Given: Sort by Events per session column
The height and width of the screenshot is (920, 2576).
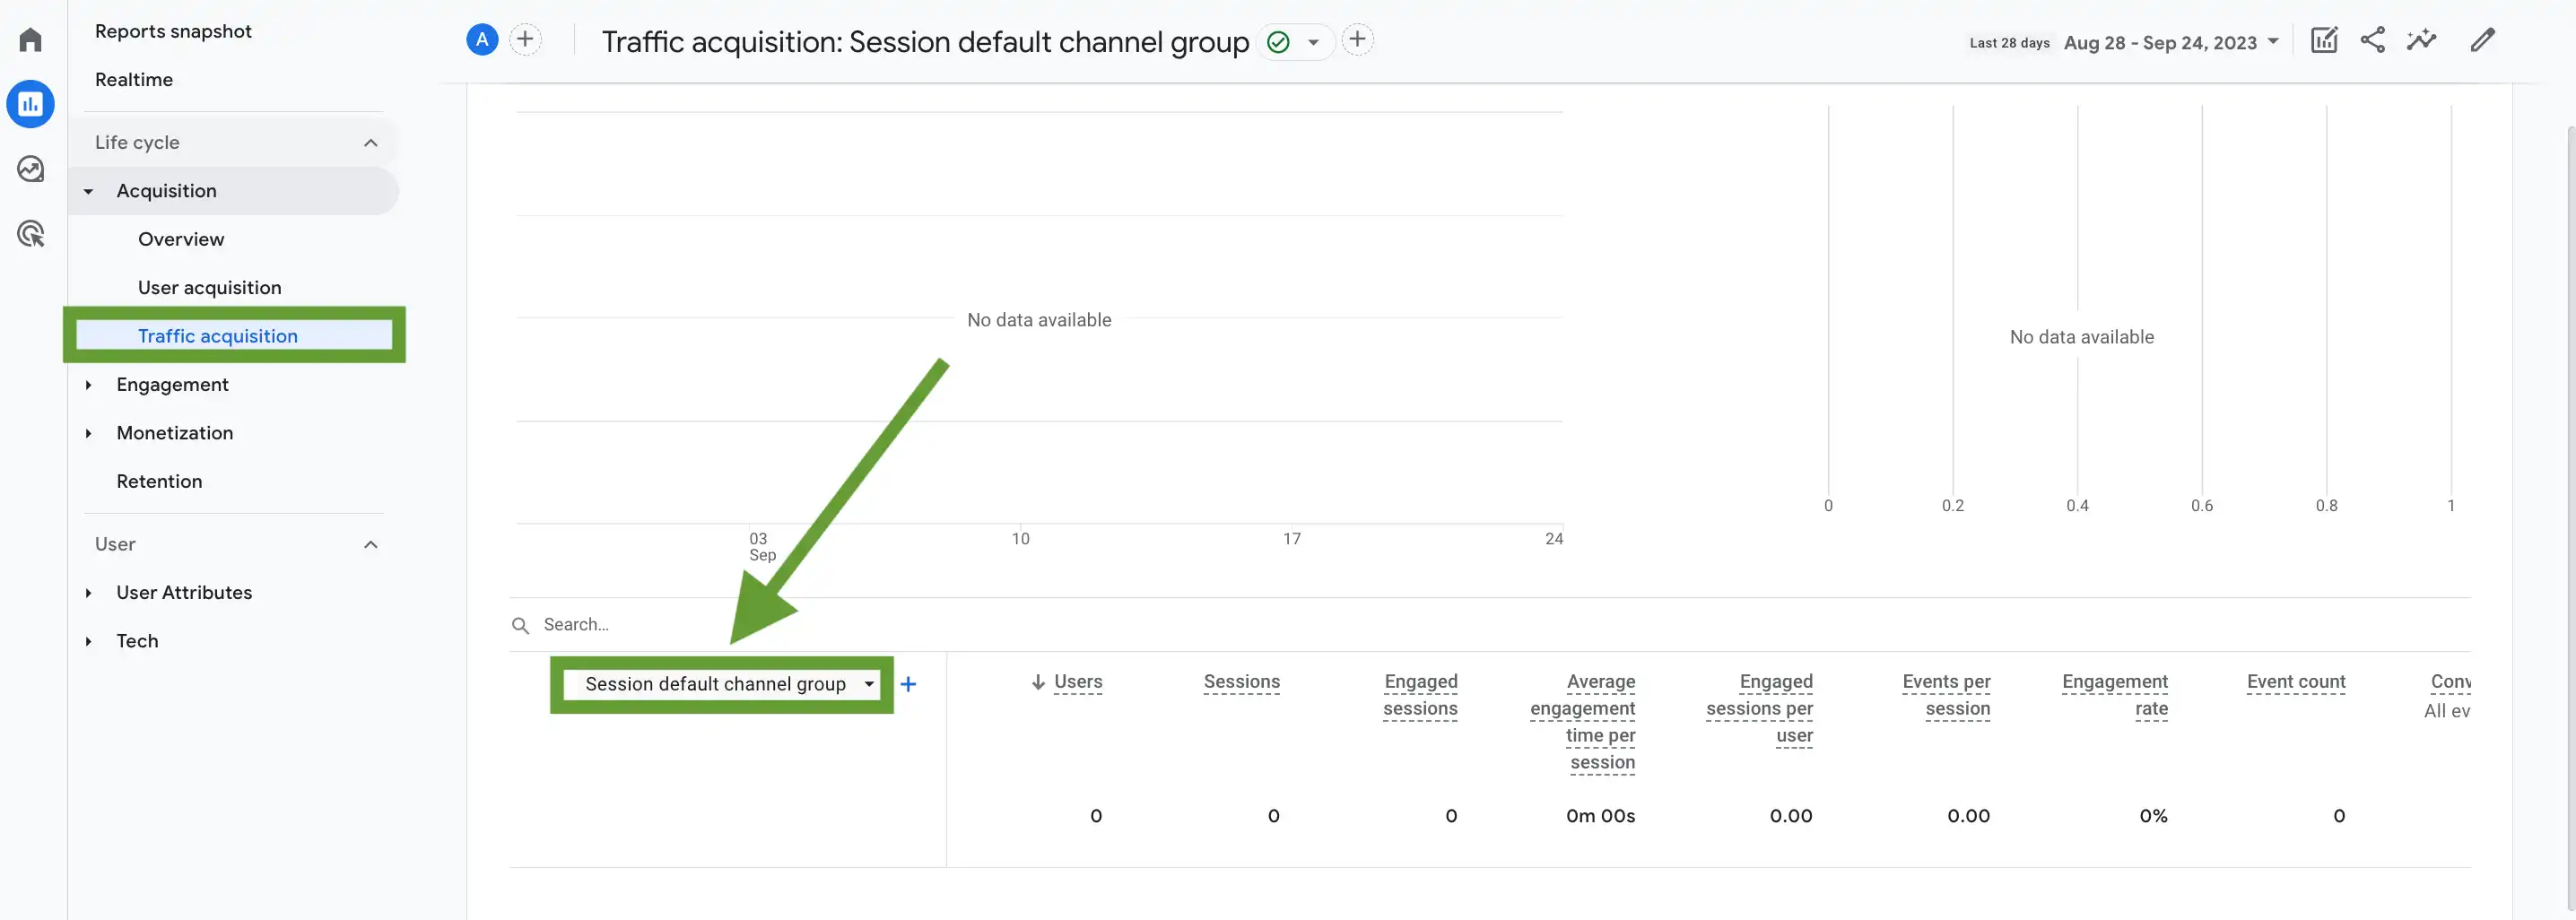Looking at the screenshot, I should pos(1946,695).
